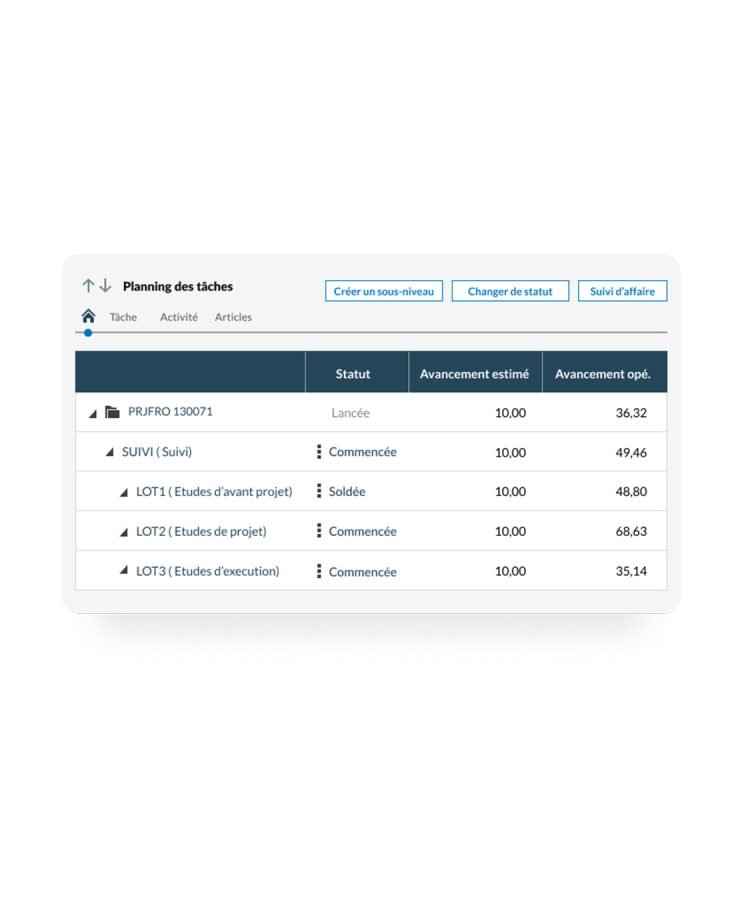Click Changer de statut button
The image size is (740, 920).
click(x=510, y=291)
